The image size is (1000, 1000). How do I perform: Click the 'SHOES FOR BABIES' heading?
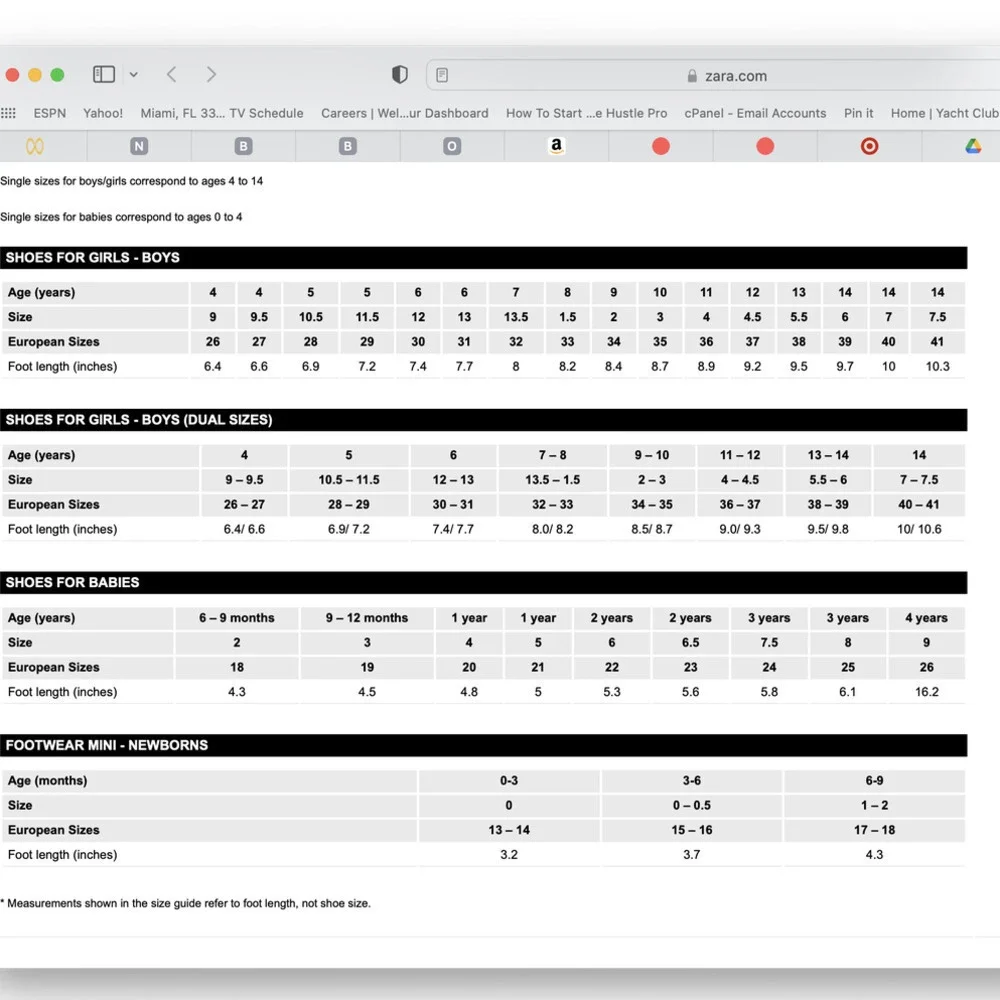(x=72, y=582)
